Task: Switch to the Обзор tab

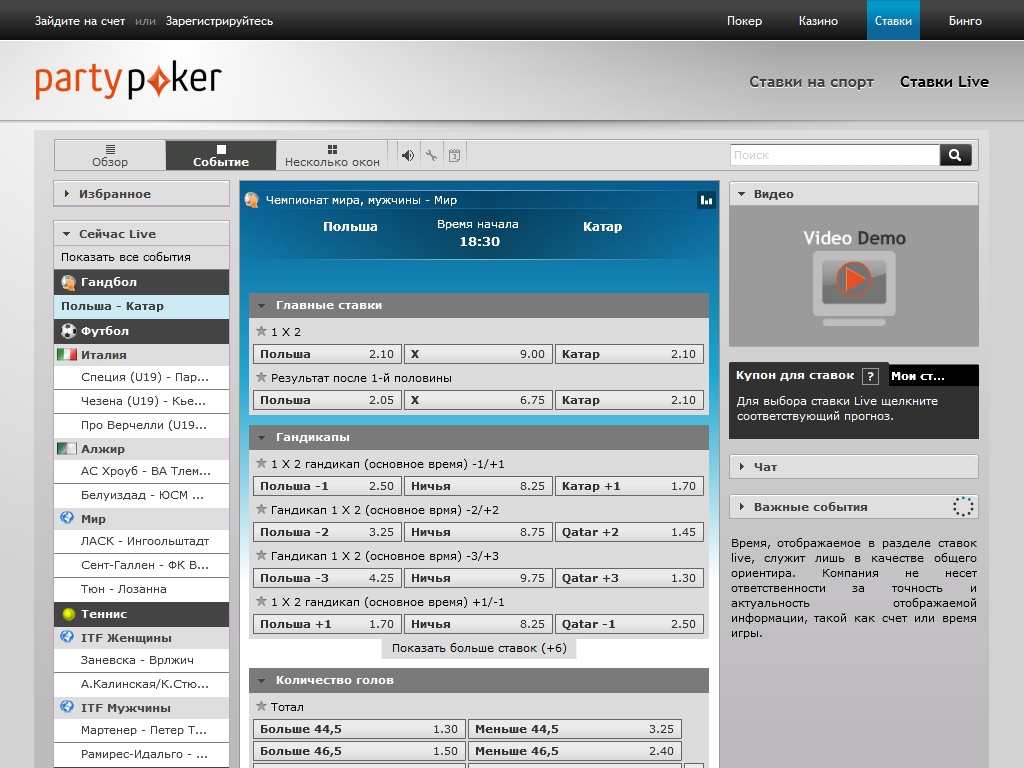Action: tap(110, 155)
